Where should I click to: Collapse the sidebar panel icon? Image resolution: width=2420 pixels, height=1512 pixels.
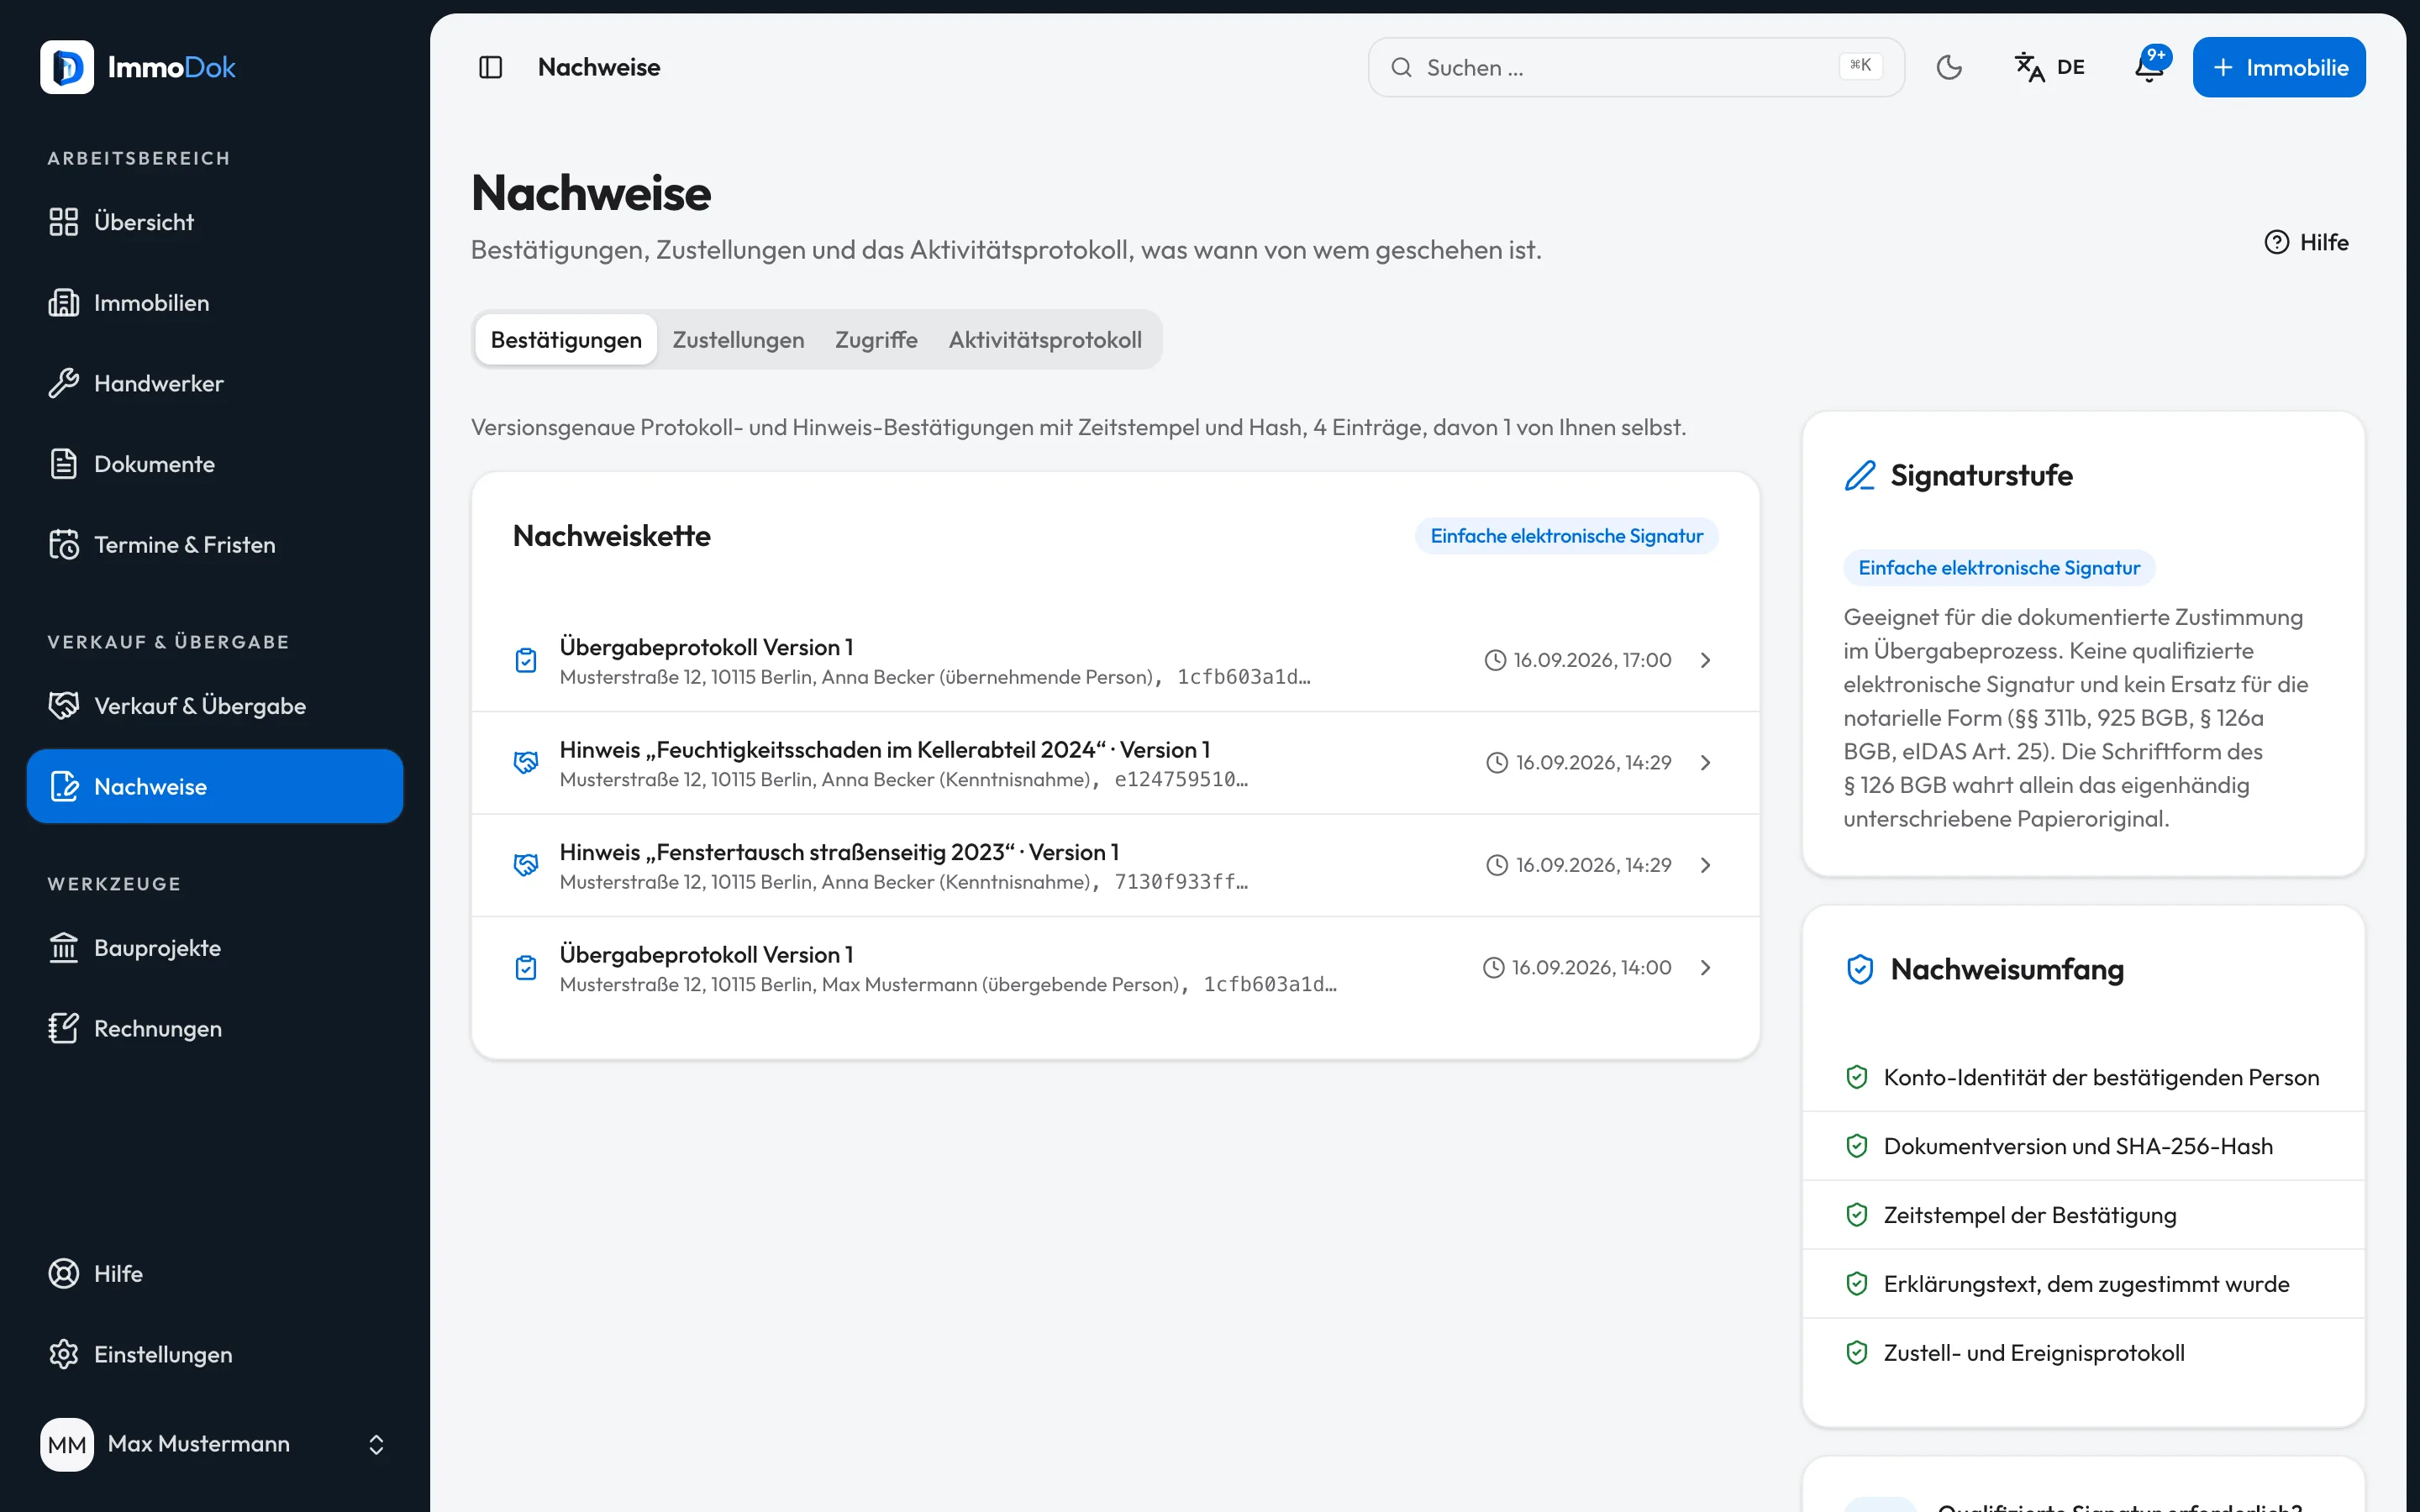(x=490, y=67)
